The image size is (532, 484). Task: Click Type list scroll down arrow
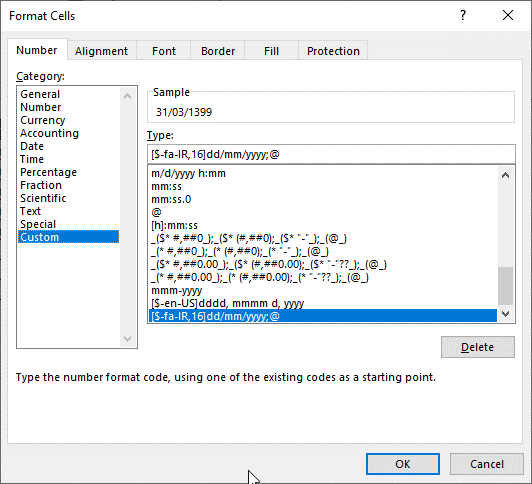pyautogui.click(x=506, y=314)
